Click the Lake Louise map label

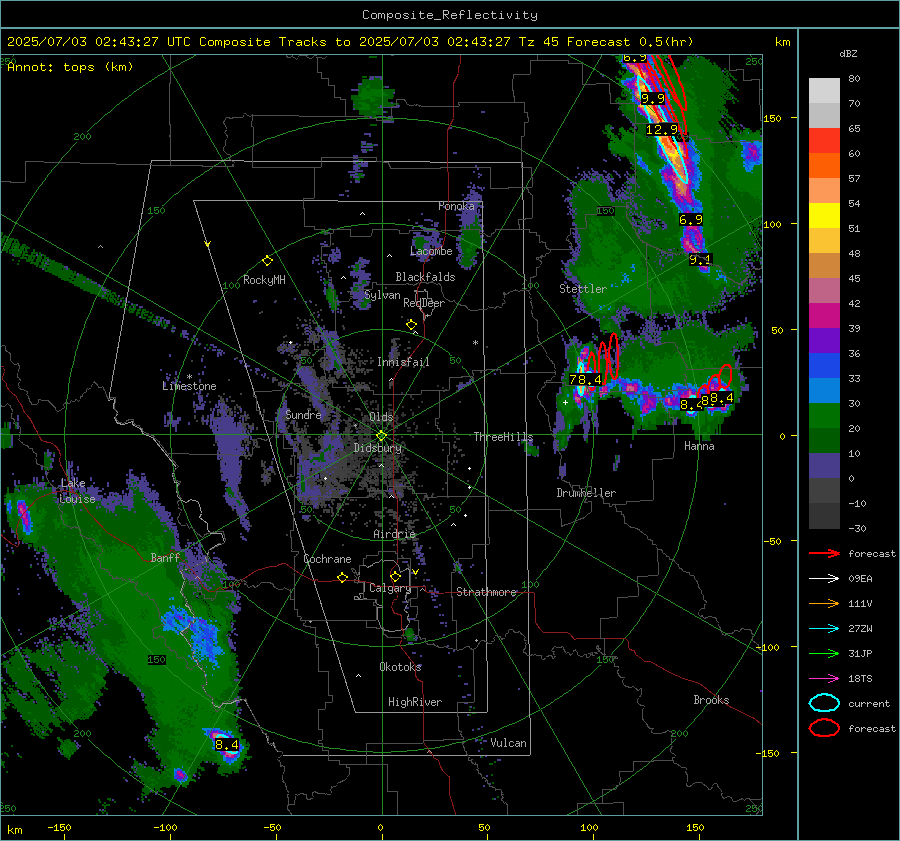pyautogui.click(x=77, y=491)
